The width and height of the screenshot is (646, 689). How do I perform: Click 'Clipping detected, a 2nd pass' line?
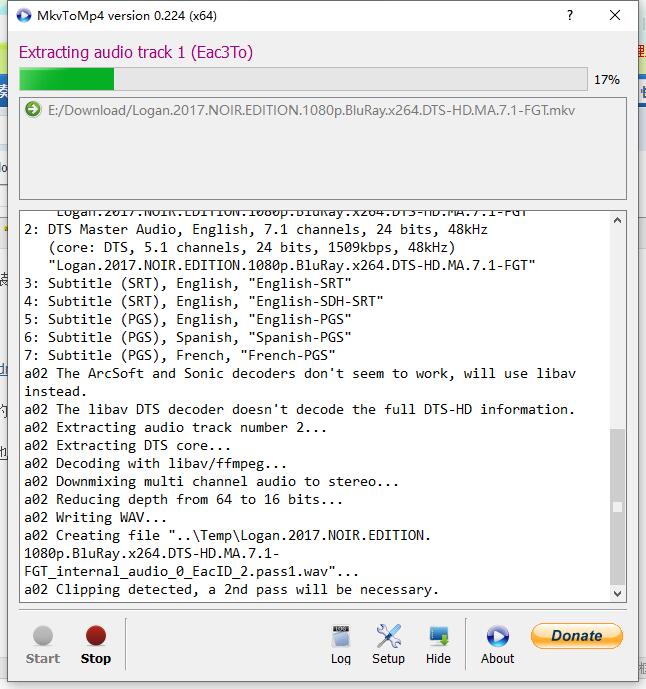click(x=232, y=590)
